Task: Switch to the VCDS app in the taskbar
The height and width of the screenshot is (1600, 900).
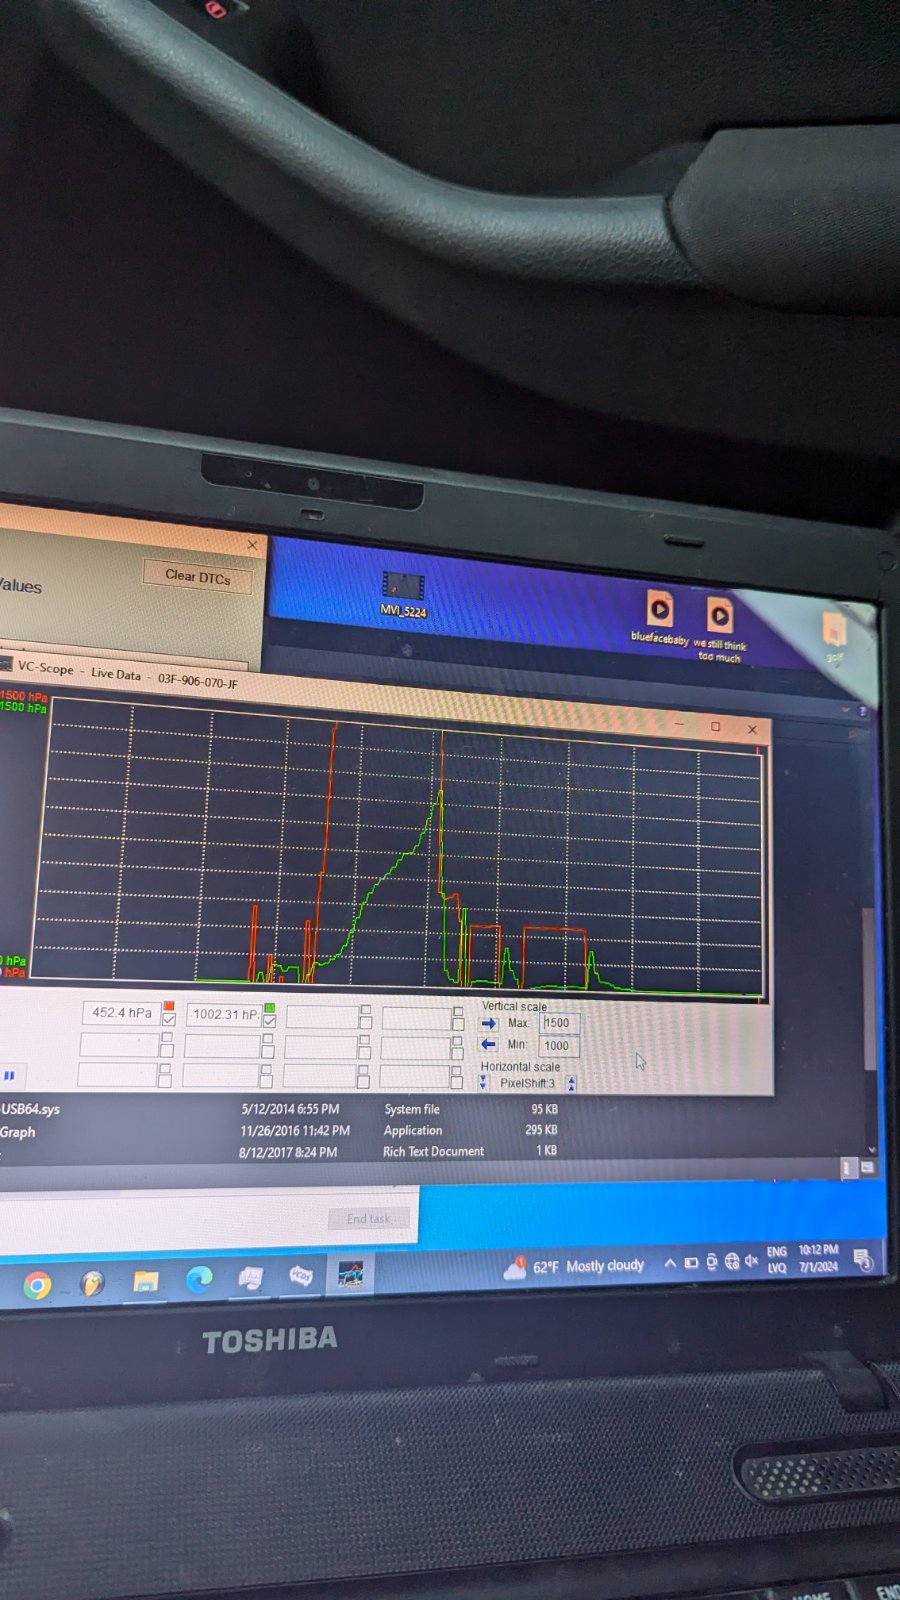Action: pyautogui.click(x=300, y=1276)
